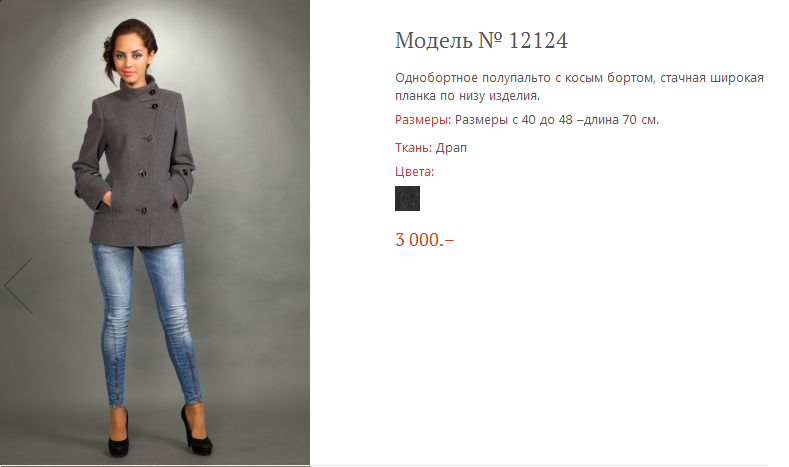The image size is (789, 467).
Task: Click the description starting with Однобортное полупальто
Action: [x=579, y=87]
